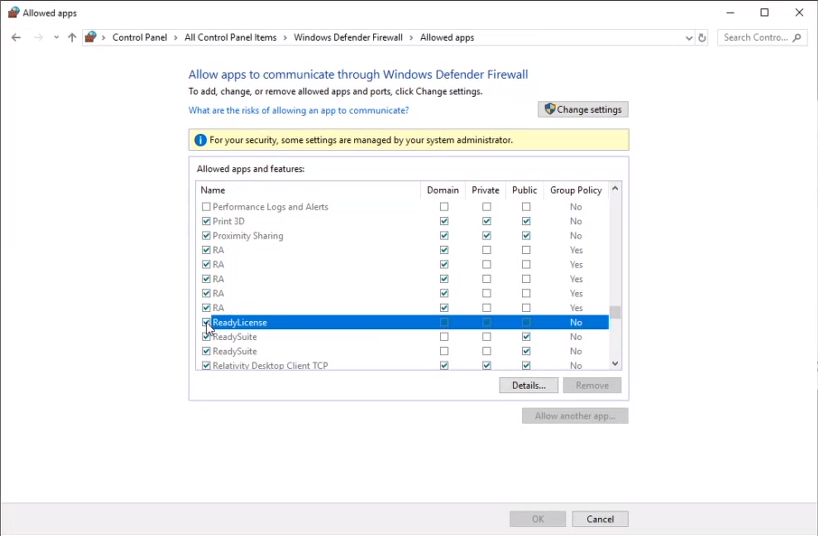Uncheck Private for Proximity Sharing
Viewport: 818px width, 536px height.
point(486,235)
